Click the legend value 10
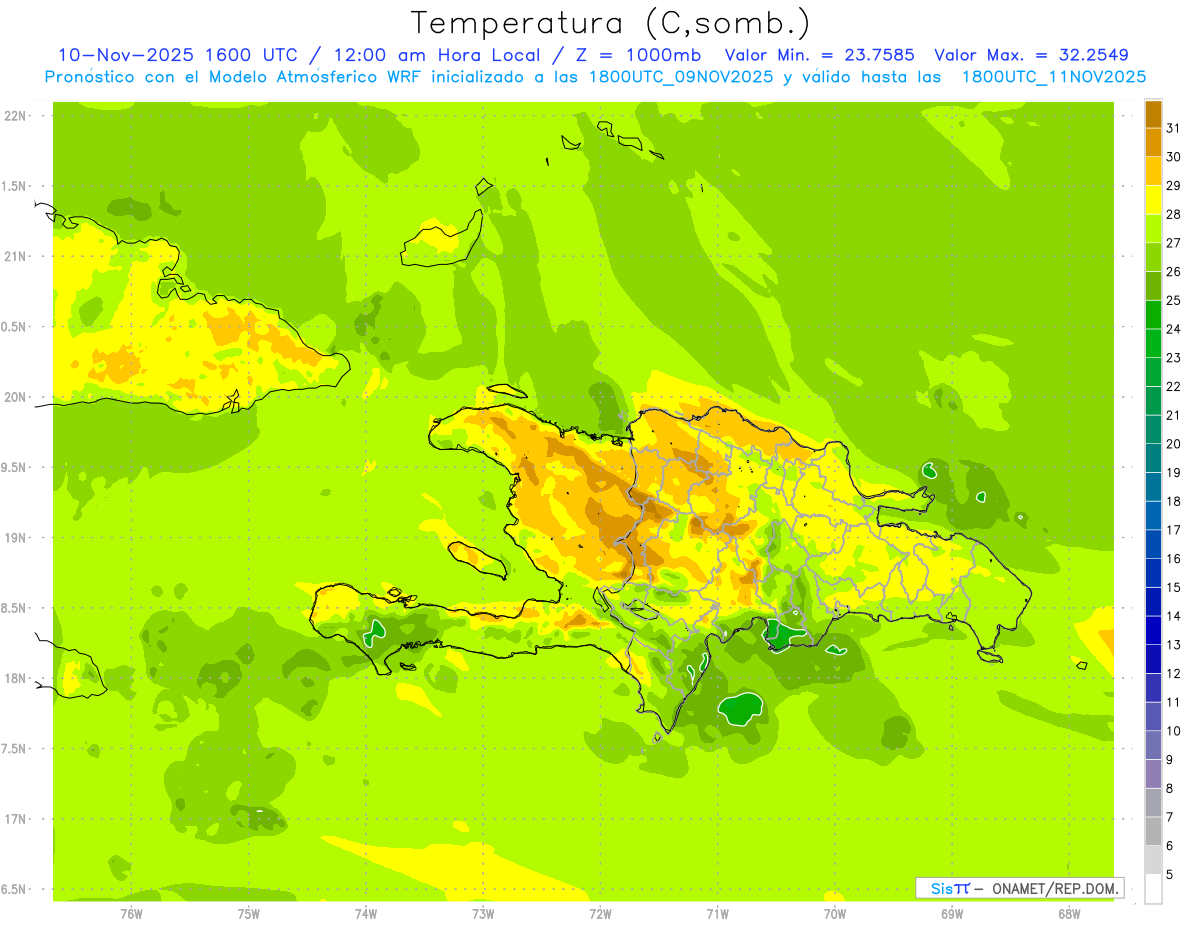1200x927 pixels. coord(1175,731)
